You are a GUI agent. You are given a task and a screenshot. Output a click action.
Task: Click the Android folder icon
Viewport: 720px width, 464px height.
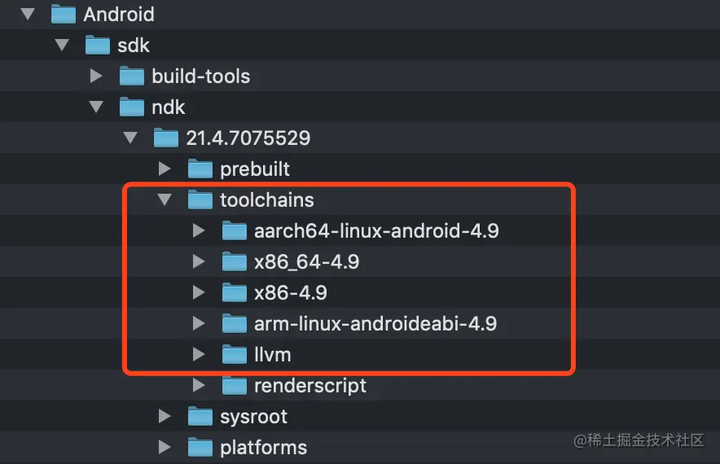pyautogui.click(x=63, y=14)
